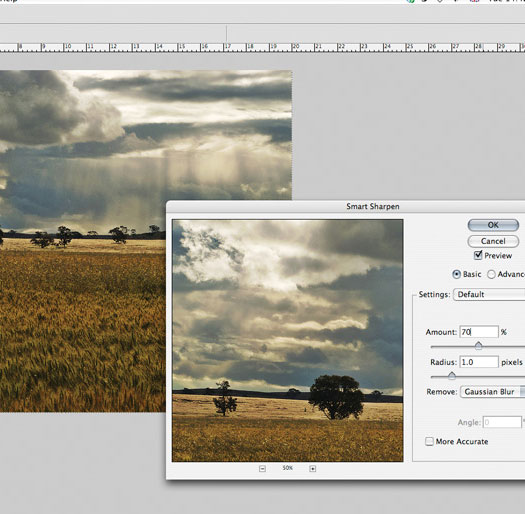Image resolution: width=525 pixels, height=514 pixels.
Task: Click the Radius slider handle
Action: pyautogui.click(x=452, y=376)
